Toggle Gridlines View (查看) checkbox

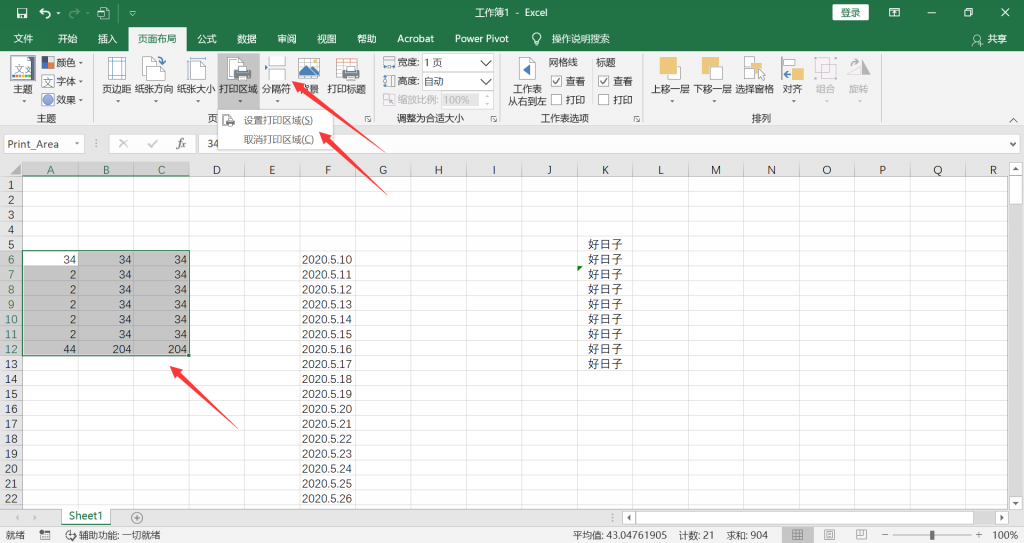click(x=556, y=81)
